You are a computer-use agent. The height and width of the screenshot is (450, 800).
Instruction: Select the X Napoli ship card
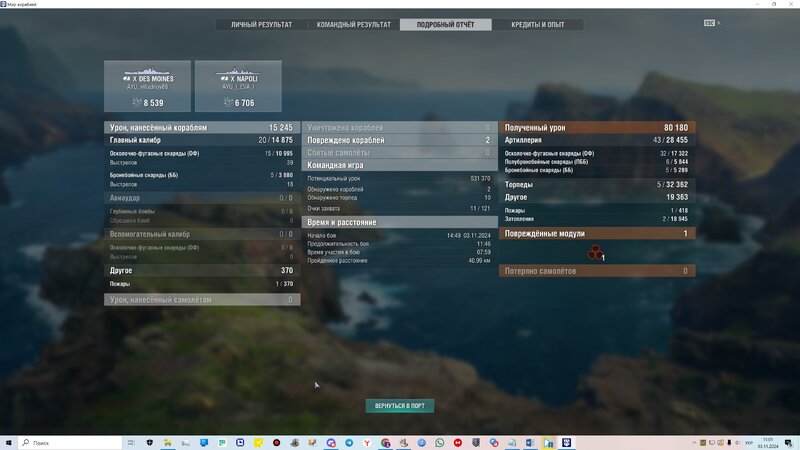click(238, 86)
